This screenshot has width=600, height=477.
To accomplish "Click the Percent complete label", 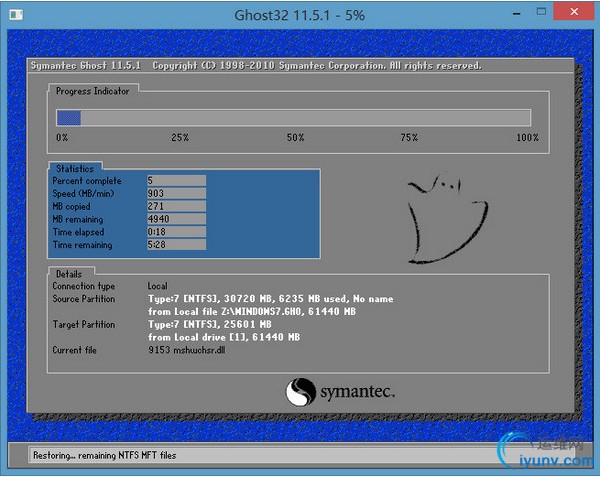I will (x=87, y=181).
